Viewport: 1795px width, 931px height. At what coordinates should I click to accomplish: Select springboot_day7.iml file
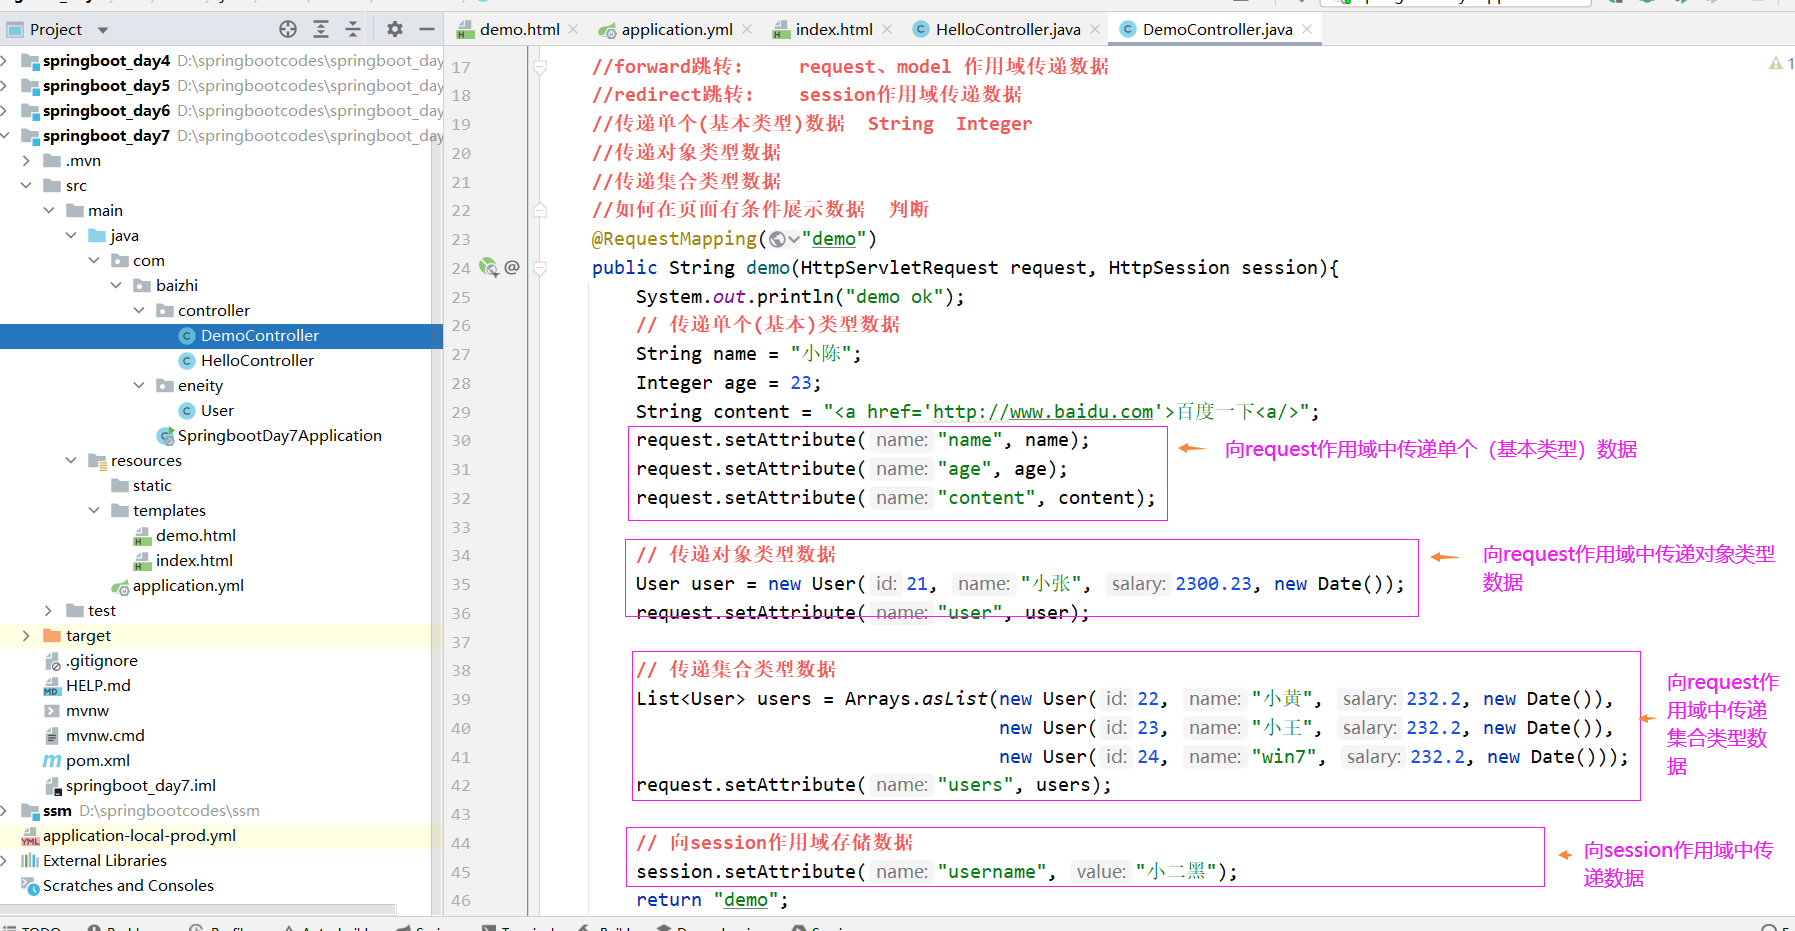[x=140, y=786]
